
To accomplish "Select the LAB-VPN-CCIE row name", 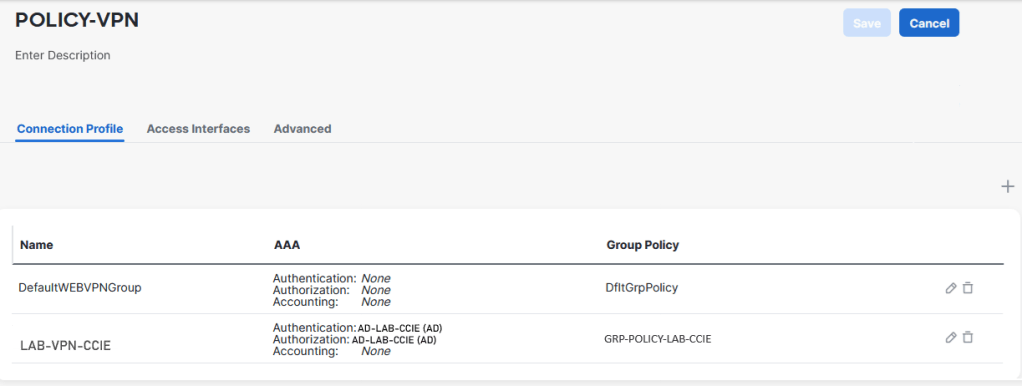I will coord(66,346).
